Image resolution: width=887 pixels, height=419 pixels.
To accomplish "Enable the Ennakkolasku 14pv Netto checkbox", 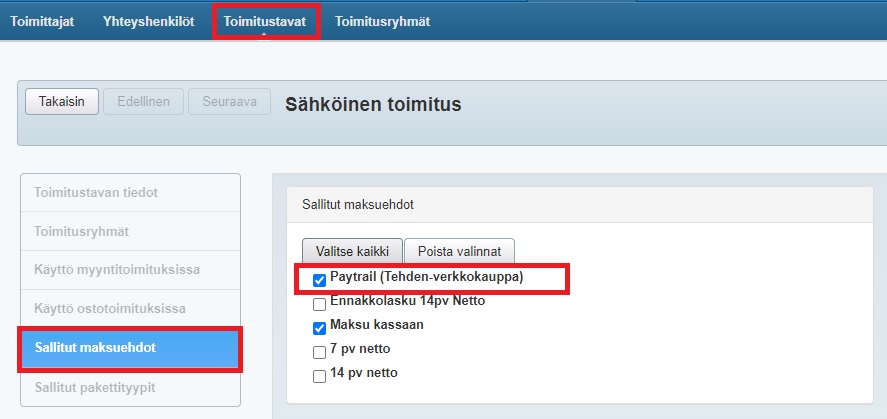I will pos(320,304).
